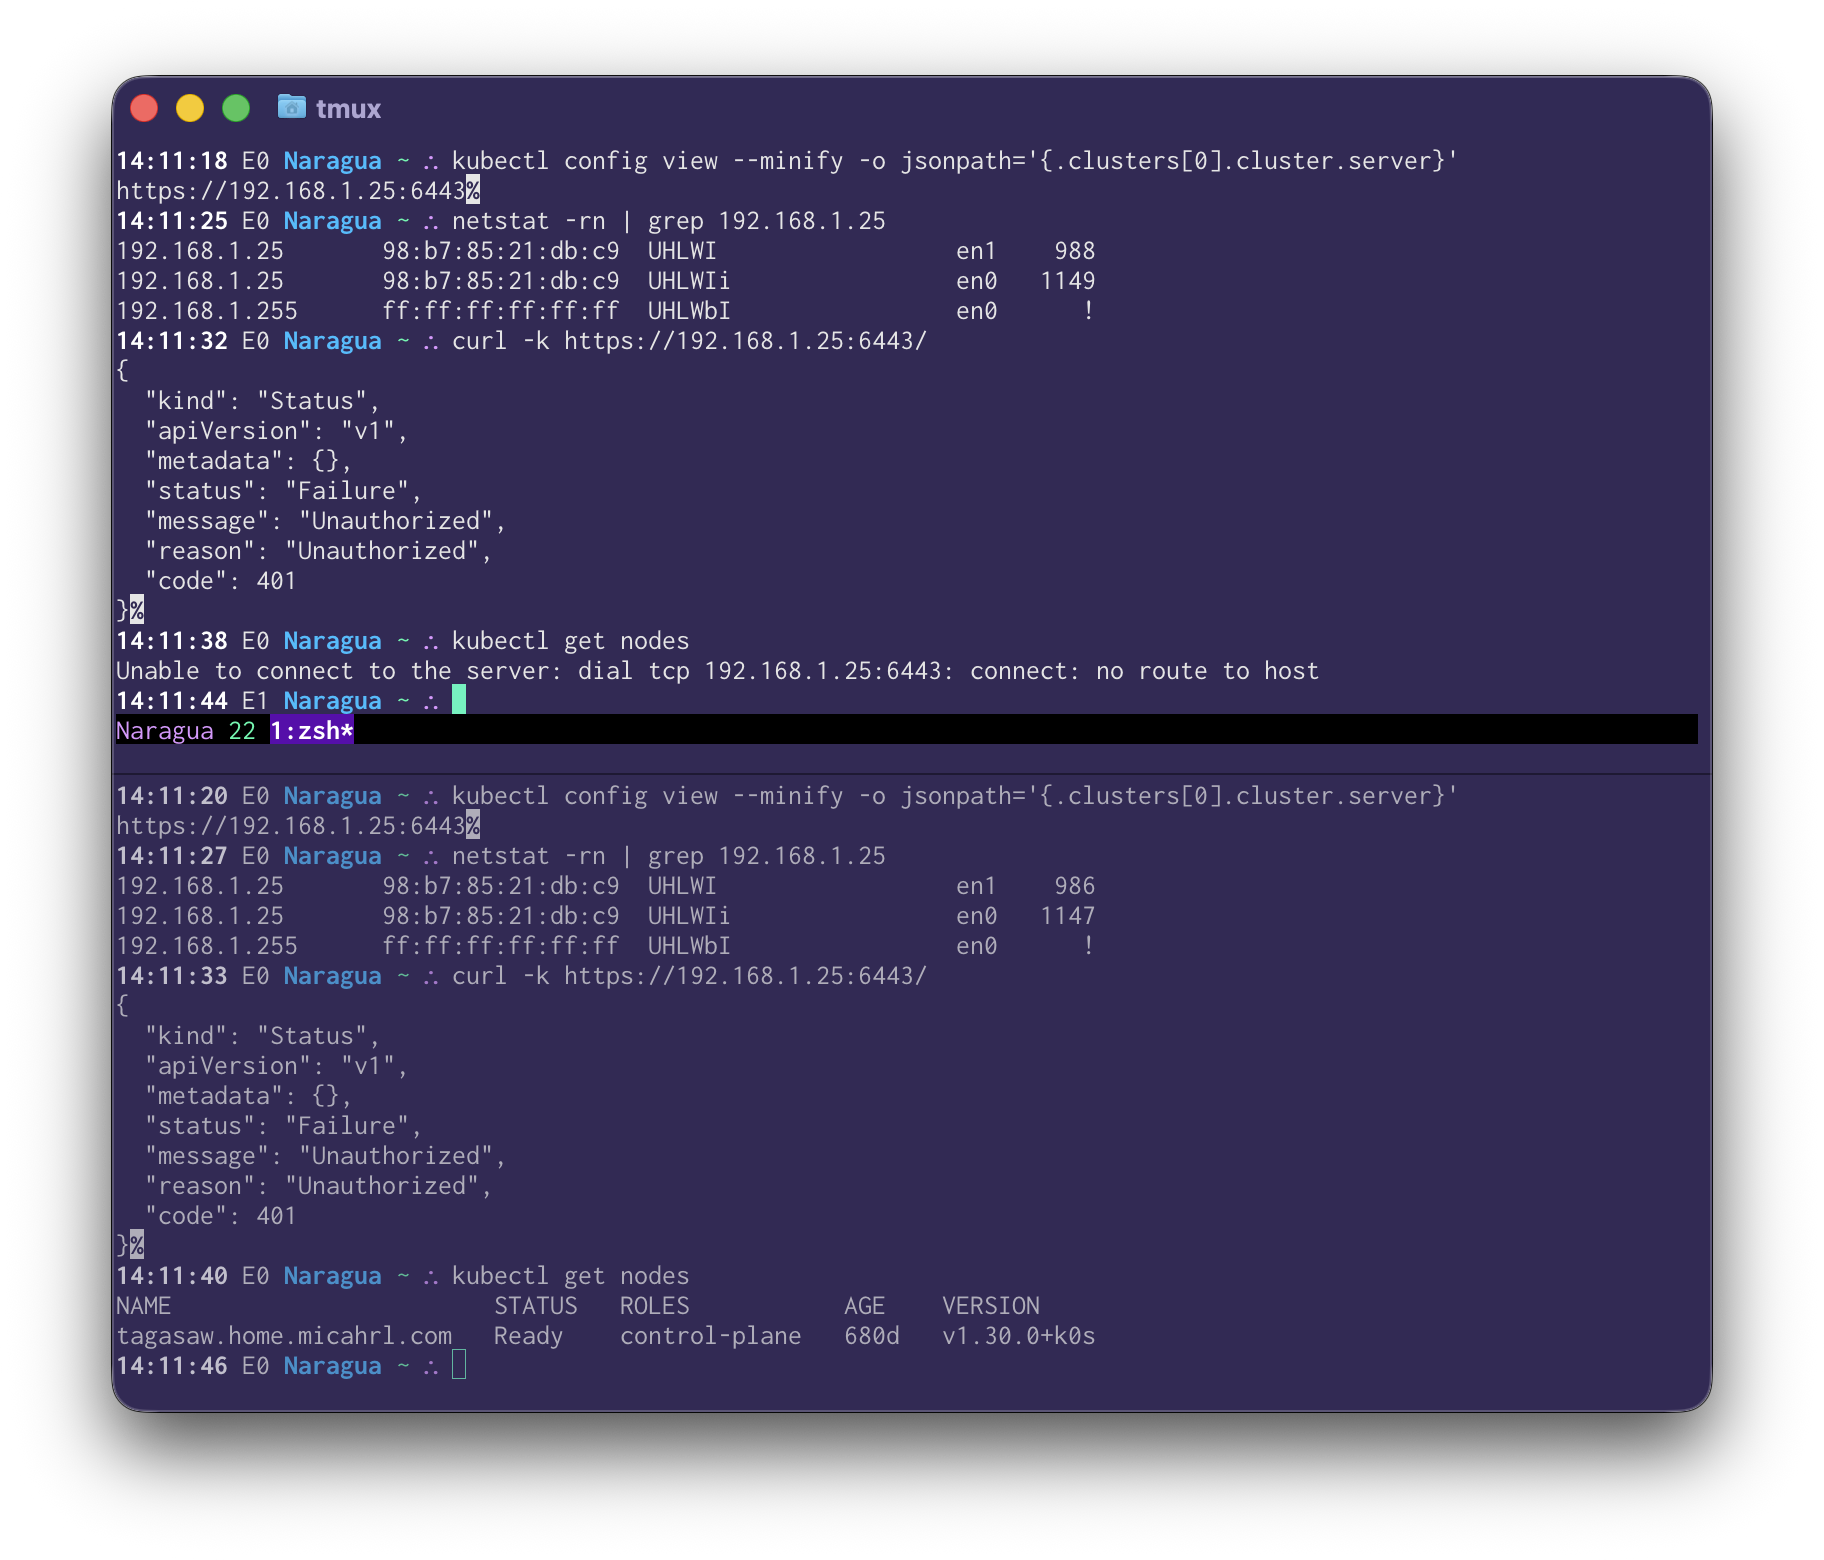This screenshot has height=1560, width=1824.
Task: Click the E0 exit-status flag on the 14:11:18 line
Action: click(x=254, y=160)
